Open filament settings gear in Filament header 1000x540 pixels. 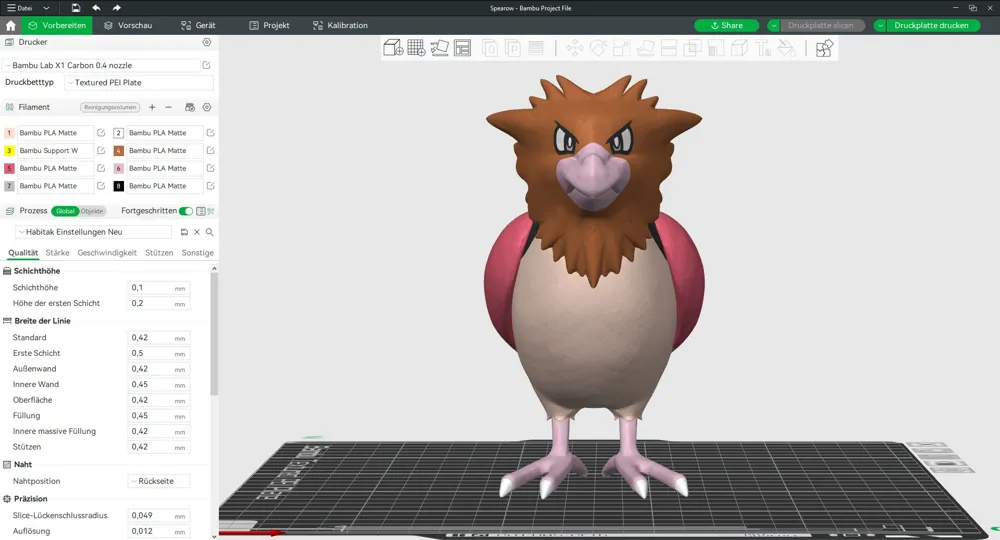pos(207,107)
